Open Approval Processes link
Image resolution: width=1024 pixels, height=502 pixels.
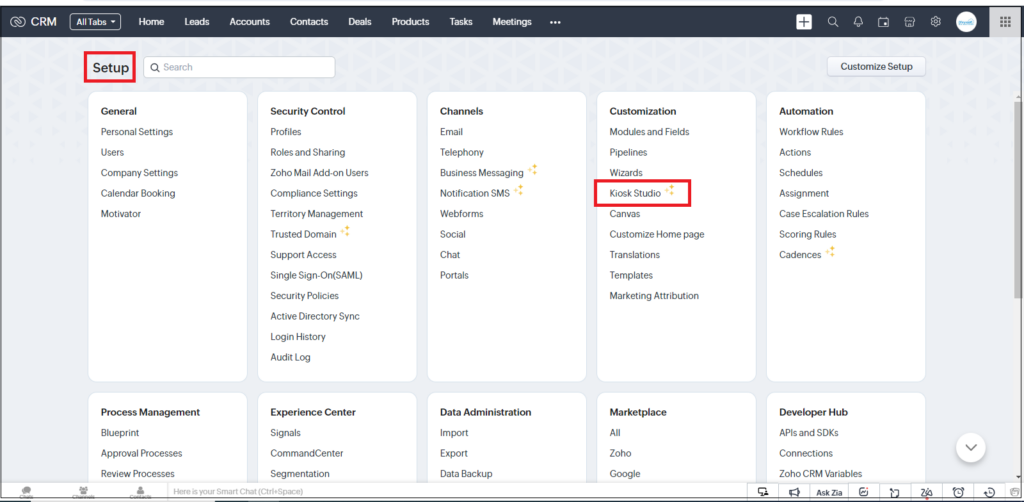point(141,453)
